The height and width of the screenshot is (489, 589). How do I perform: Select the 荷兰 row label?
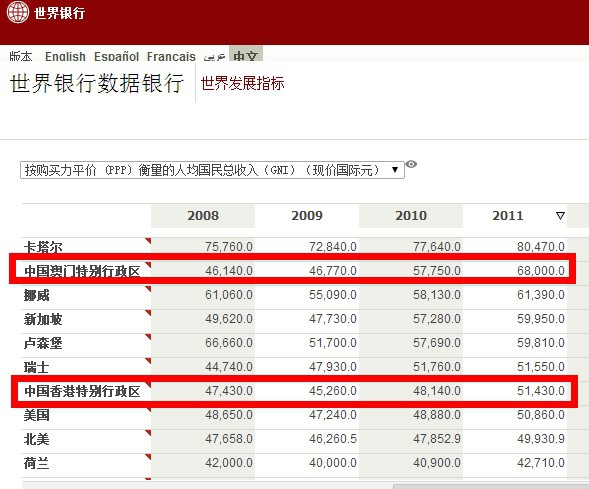pyautogui.click(x=36, y=463)
